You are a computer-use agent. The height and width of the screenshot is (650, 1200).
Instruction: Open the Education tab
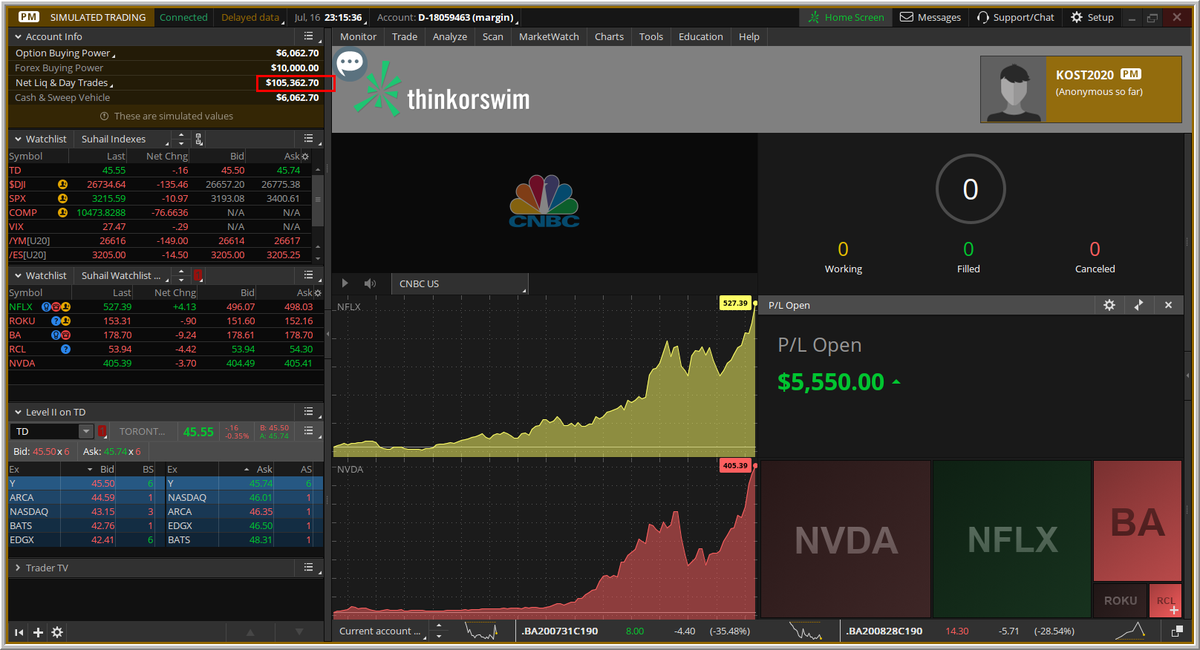(x=701, y=37)
